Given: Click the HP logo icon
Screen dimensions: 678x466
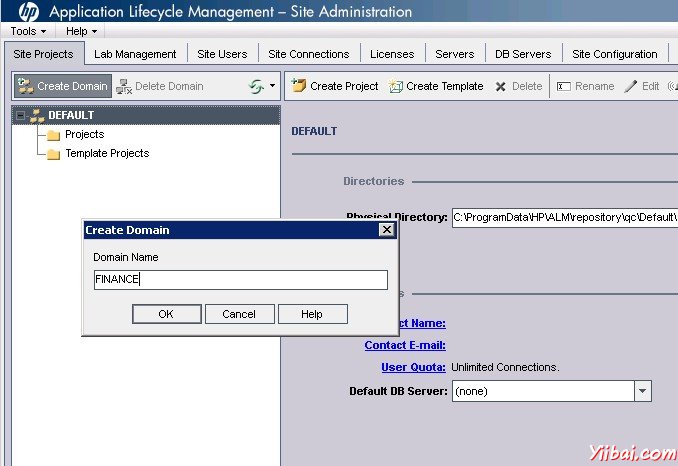Looking at the screenshot, I should coord(29,11).
